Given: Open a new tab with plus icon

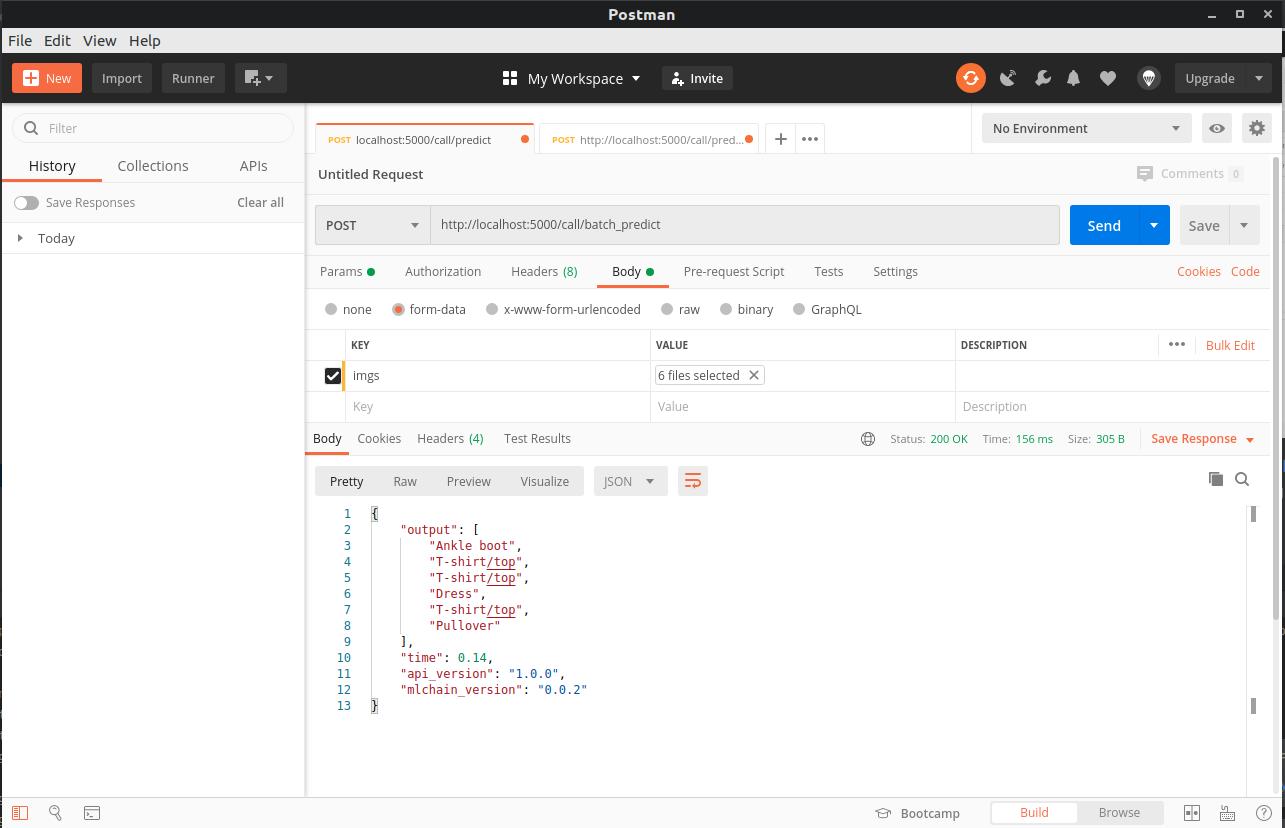Looking at the screenshot, I should (780, 139).
